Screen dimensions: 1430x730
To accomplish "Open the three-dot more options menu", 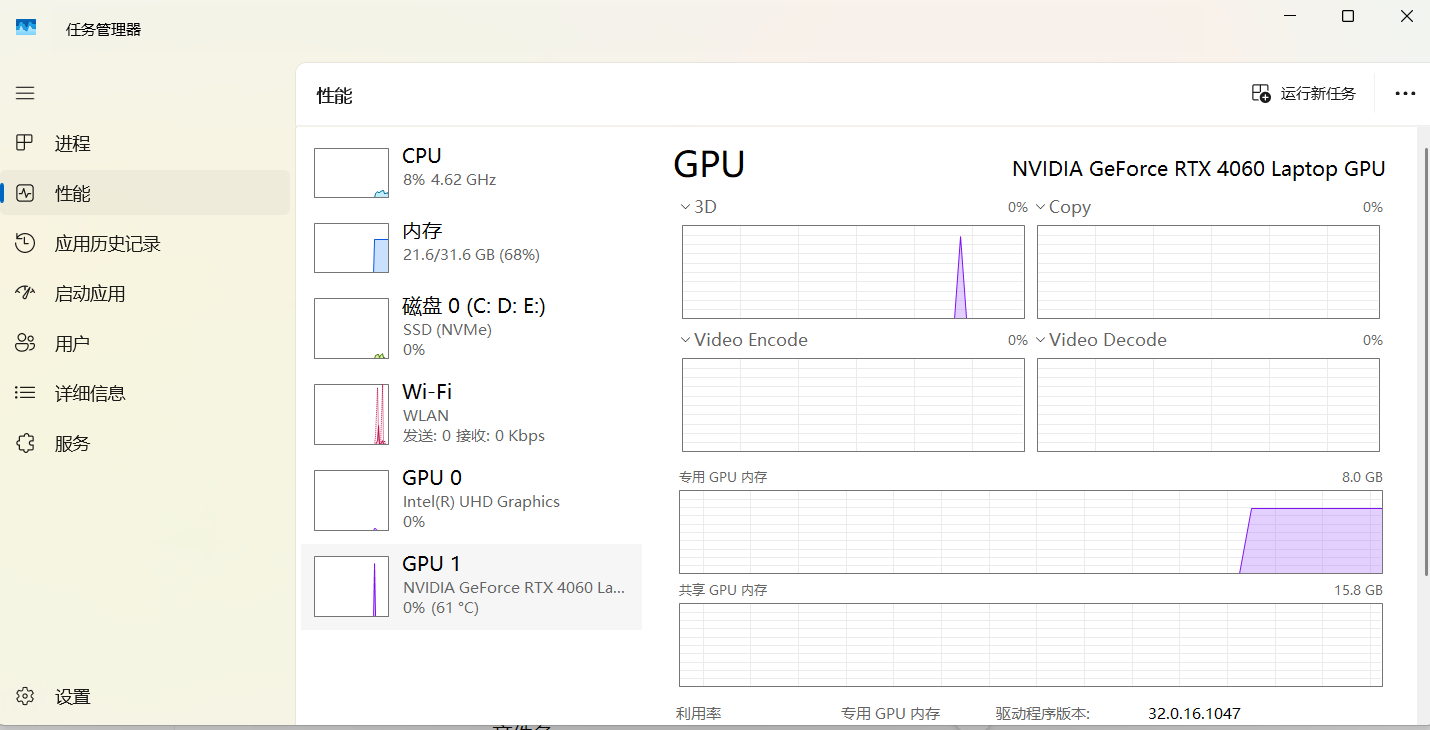I will tap(1405, 93).
